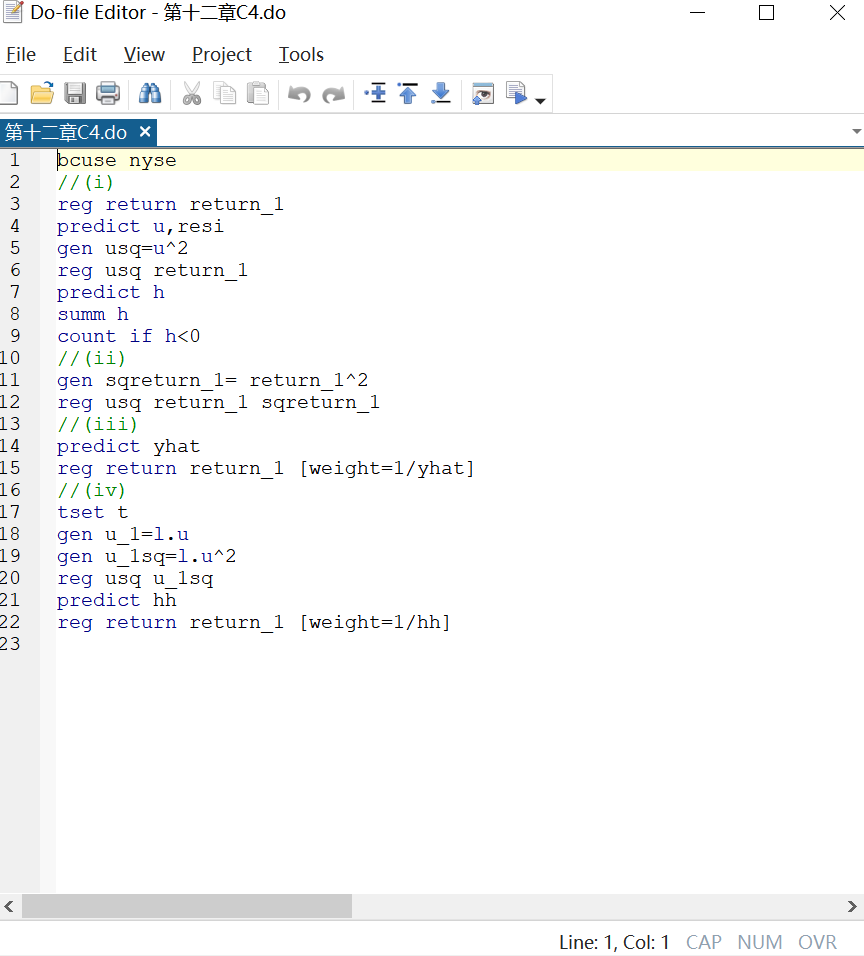Viewport: 864px width, 956px height.
Task: Click the New do-file icon
Action: coord(8,94)
